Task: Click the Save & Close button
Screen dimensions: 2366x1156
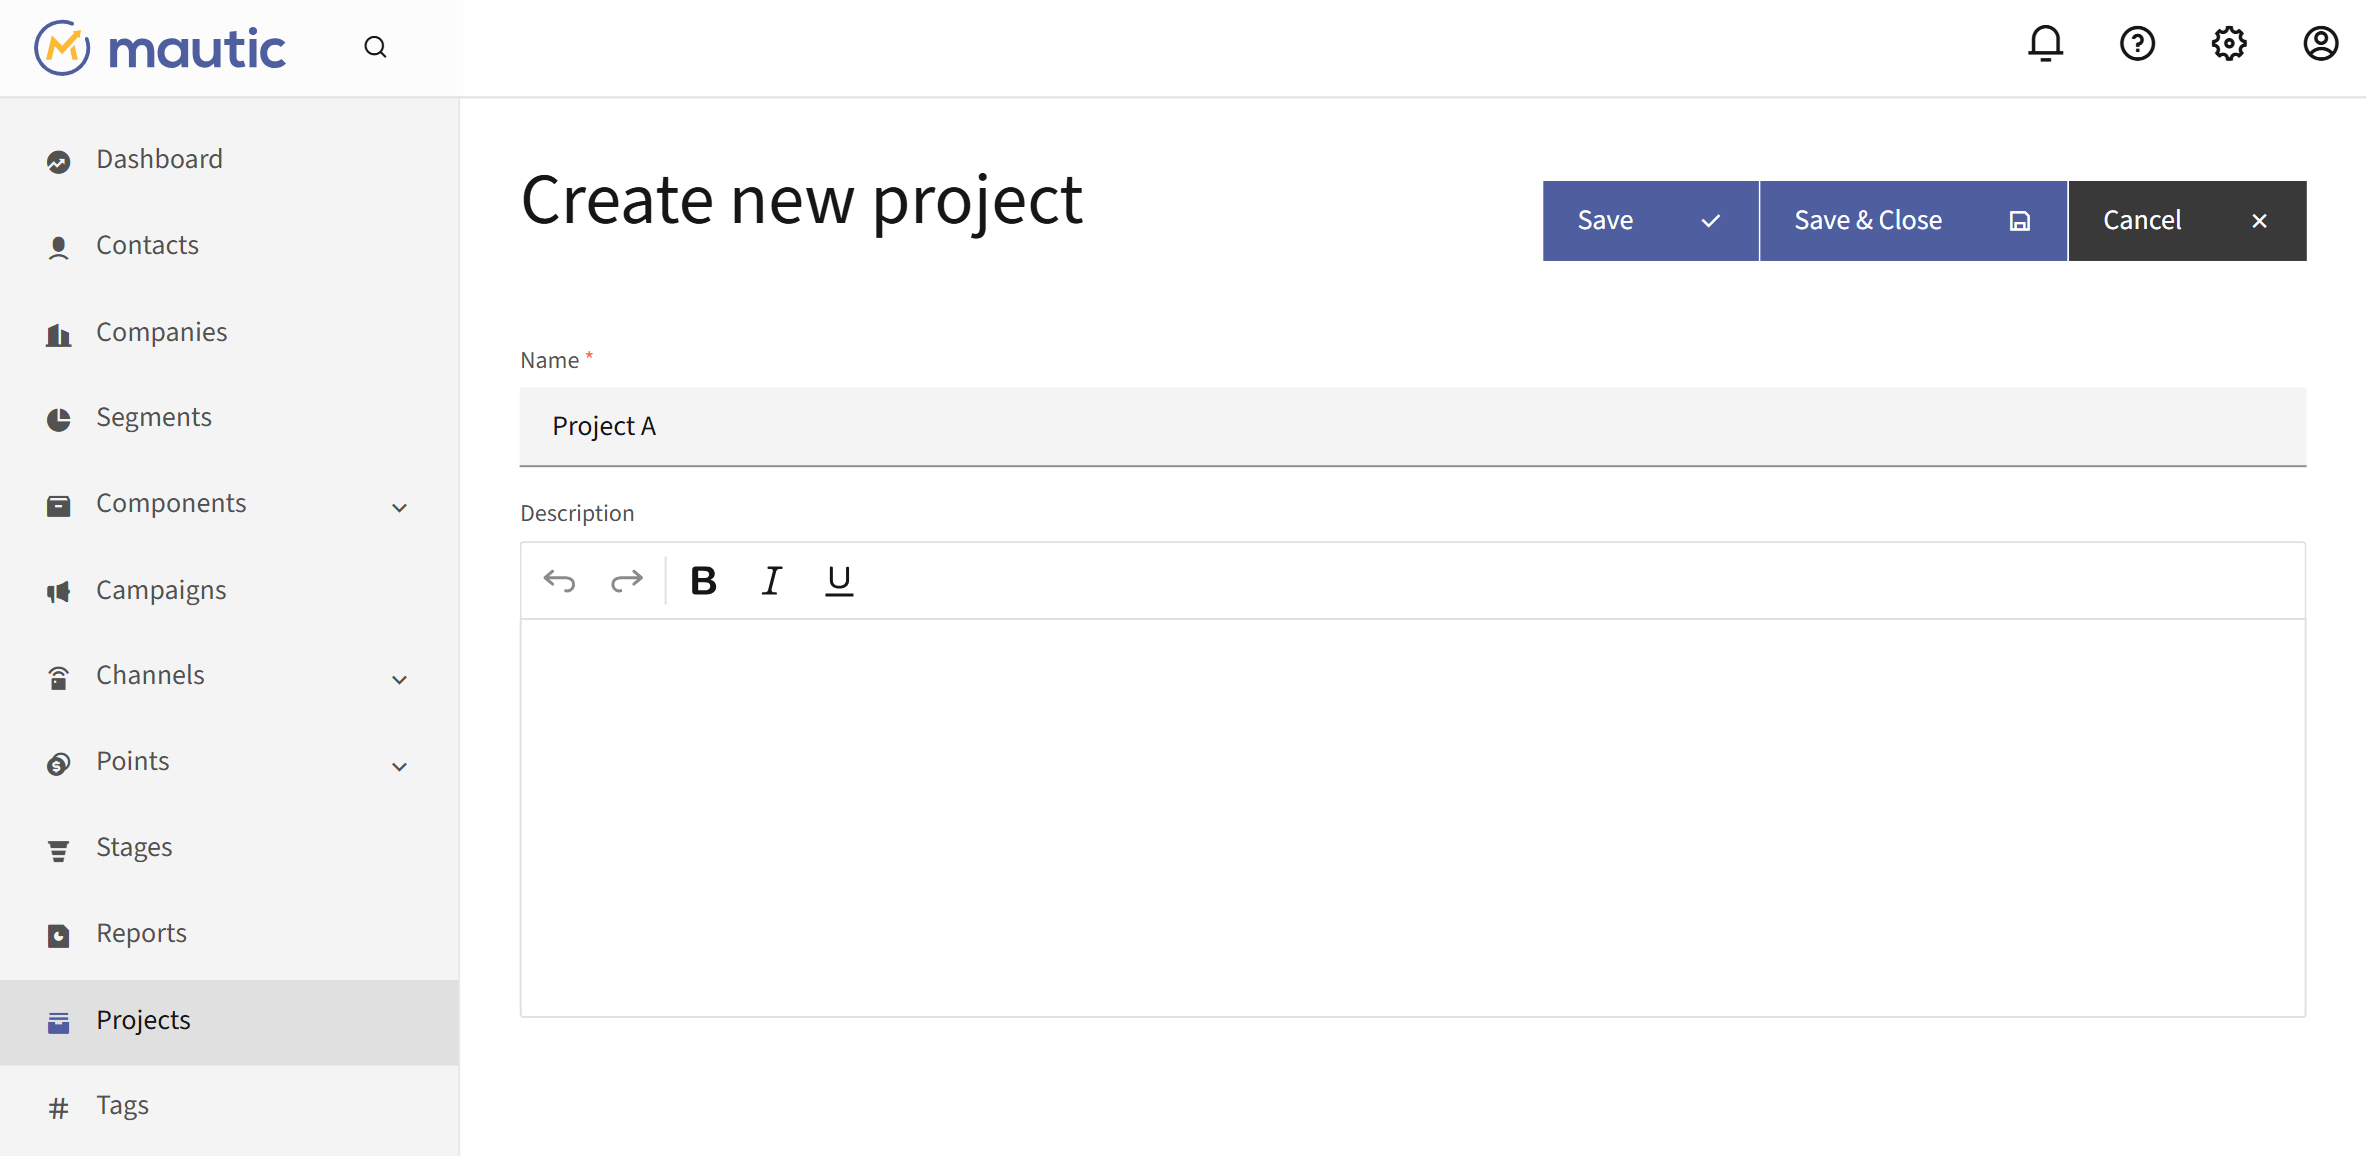Action: [1912, 221]
